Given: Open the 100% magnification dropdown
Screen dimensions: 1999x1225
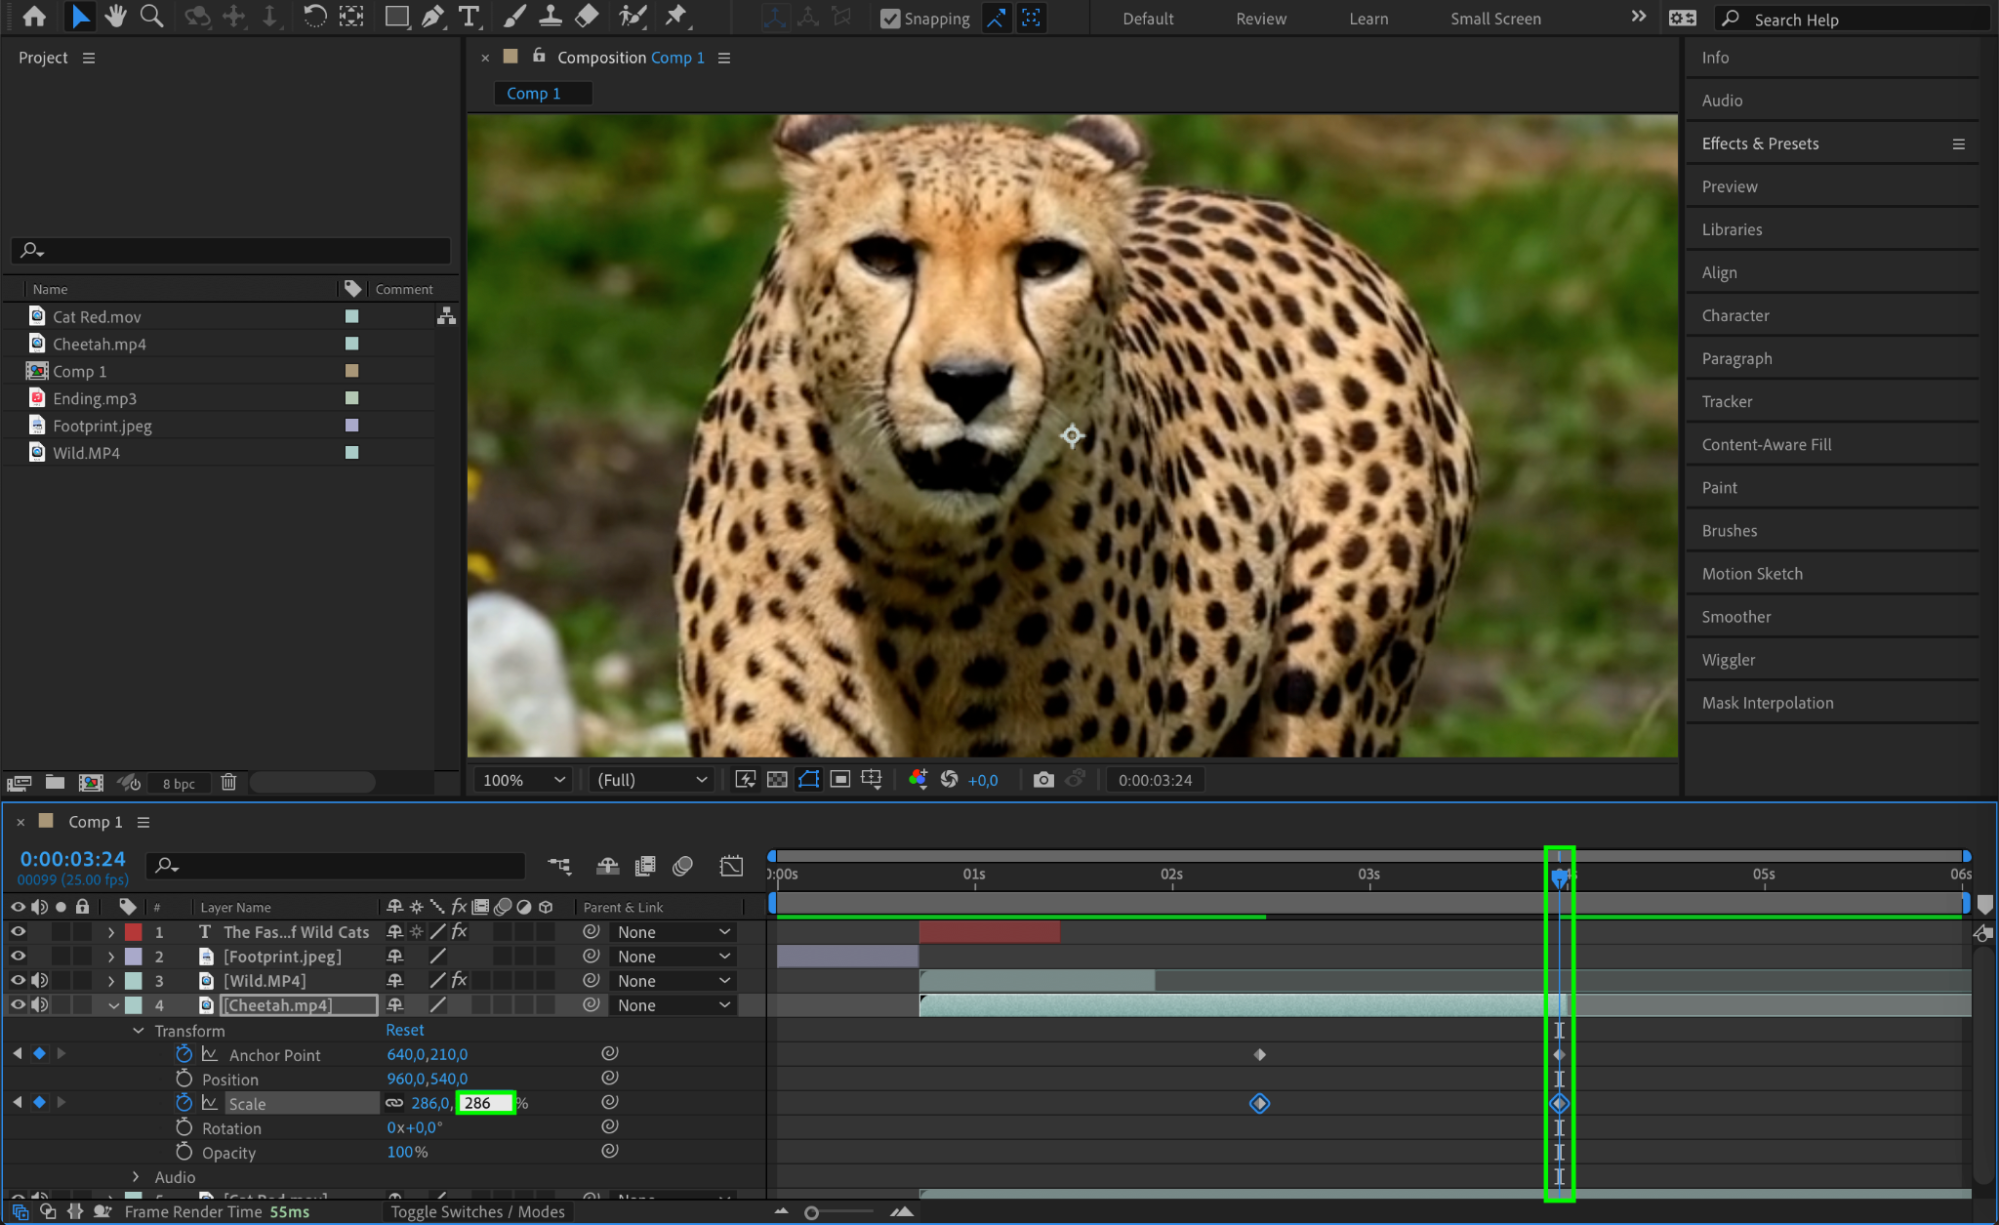Looking at the screenshot, I should [x=524, y=780].
